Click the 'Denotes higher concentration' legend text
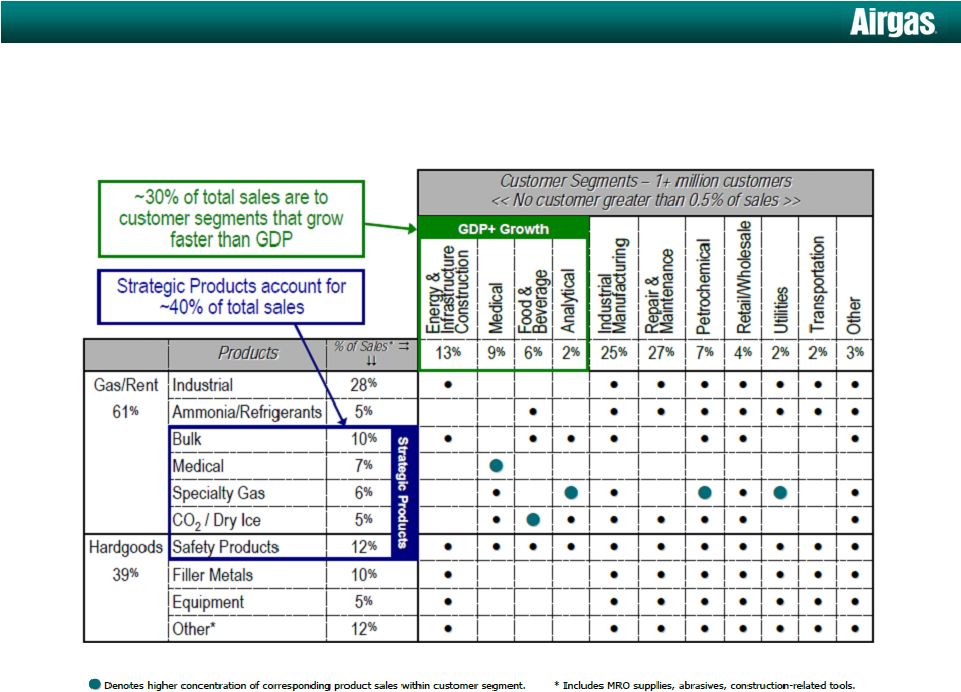 [x=314, y=685]
